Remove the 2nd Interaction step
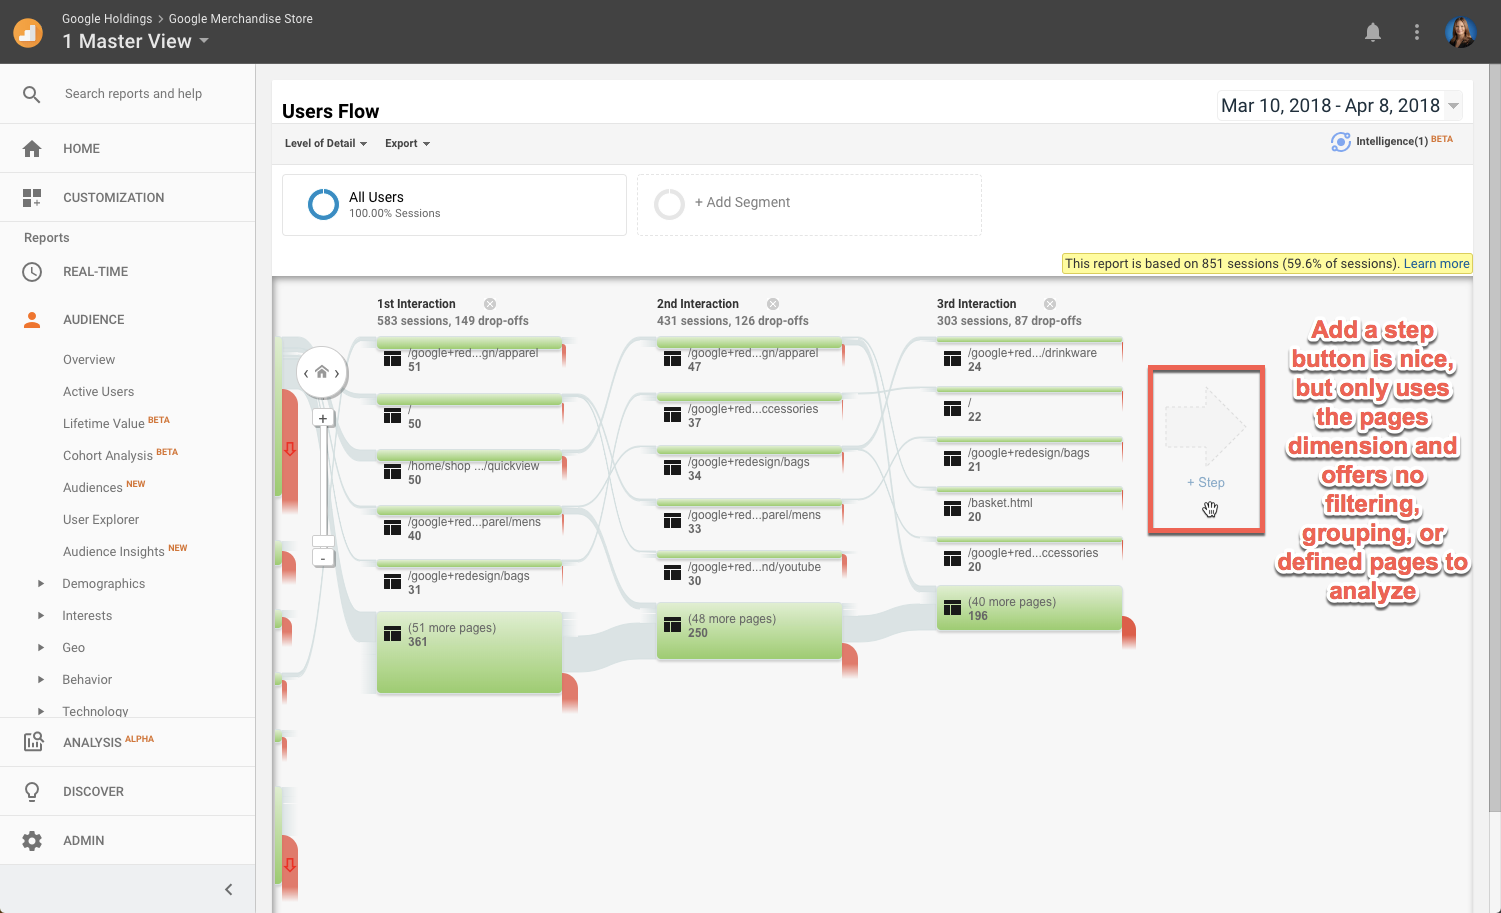This screenshot has height=913, width=1501. pyautogui.click(x=773, y=304)
